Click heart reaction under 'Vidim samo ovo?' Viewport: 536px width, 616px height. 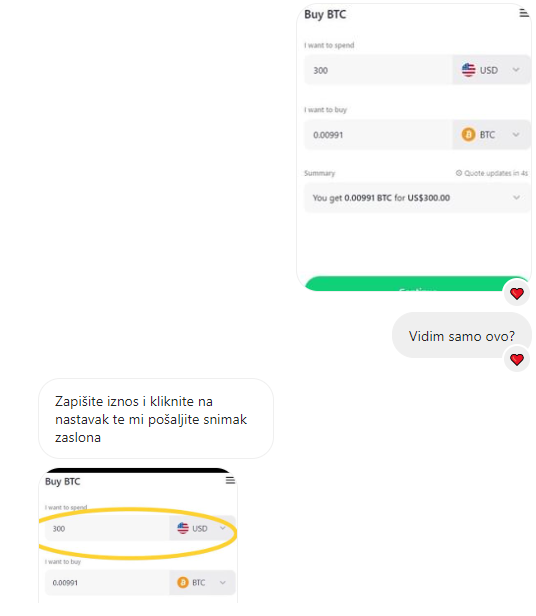[x=517, y=359]
